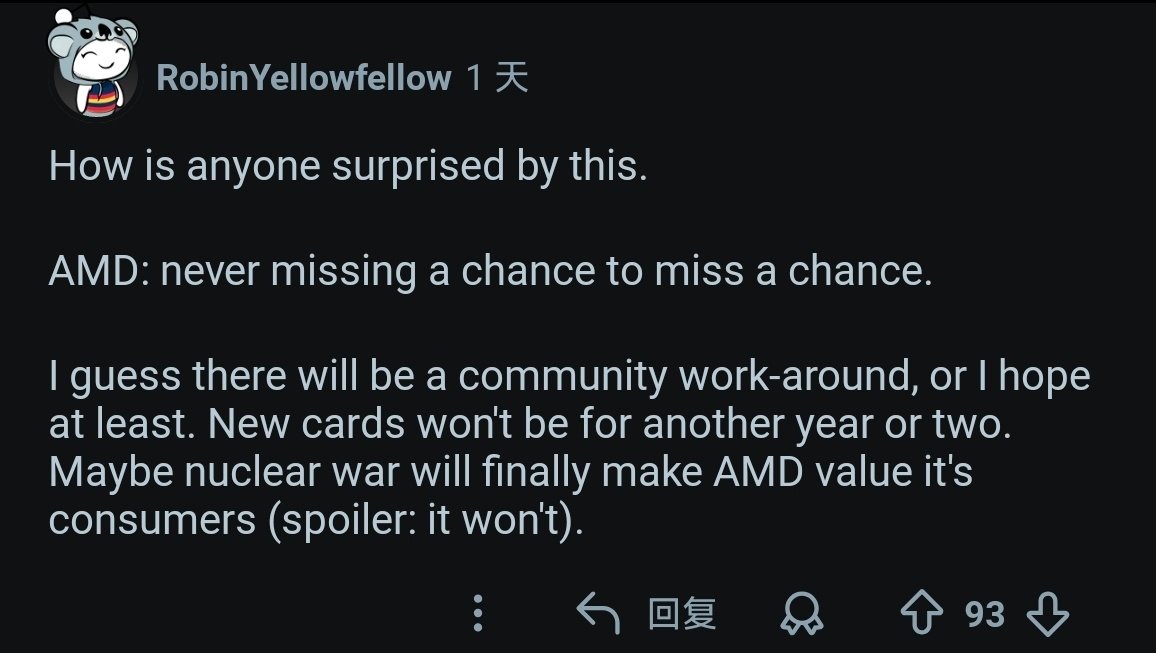The height and width of the screenshot is (653, 1156).
Task: Click the word "community" in the third paragraph
Action: [563, 376]
